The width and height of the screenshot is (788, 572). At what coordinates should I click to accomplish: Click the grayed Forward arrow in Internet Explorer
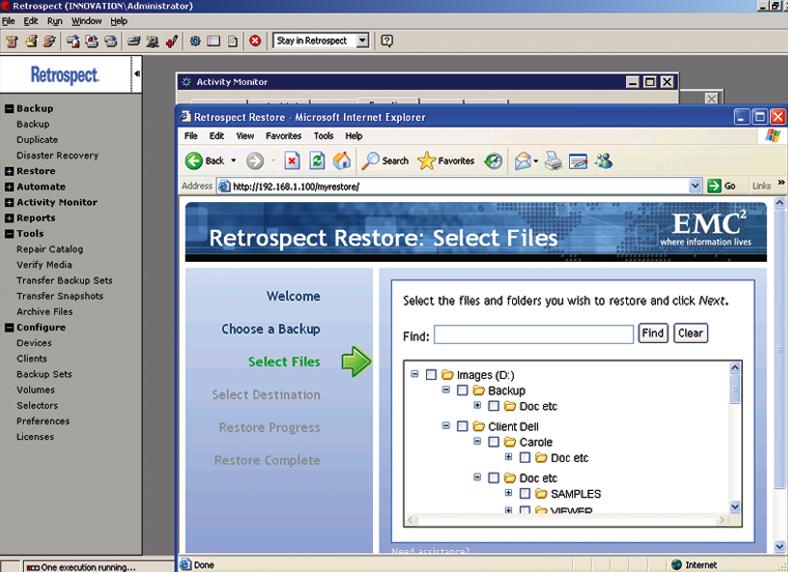(255, 161)
